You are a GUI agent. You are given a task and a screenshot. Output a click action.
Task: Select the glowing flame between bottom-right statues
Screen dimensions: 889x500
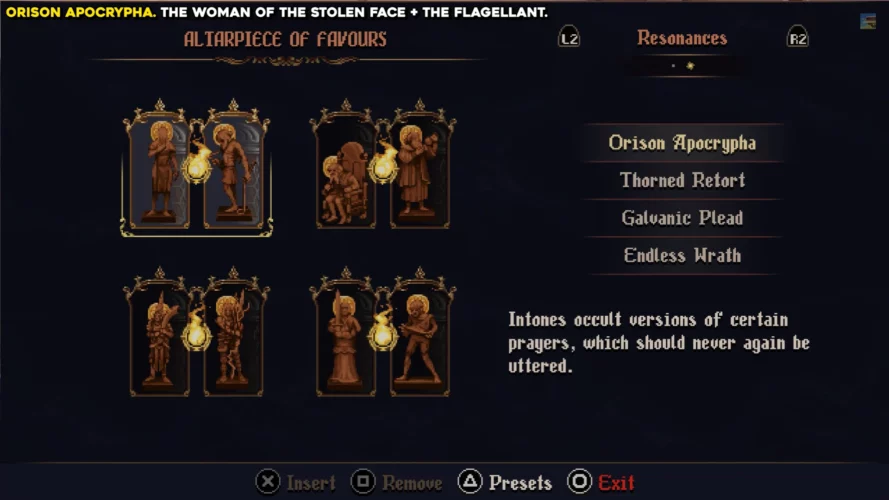(x=383, y=332)
